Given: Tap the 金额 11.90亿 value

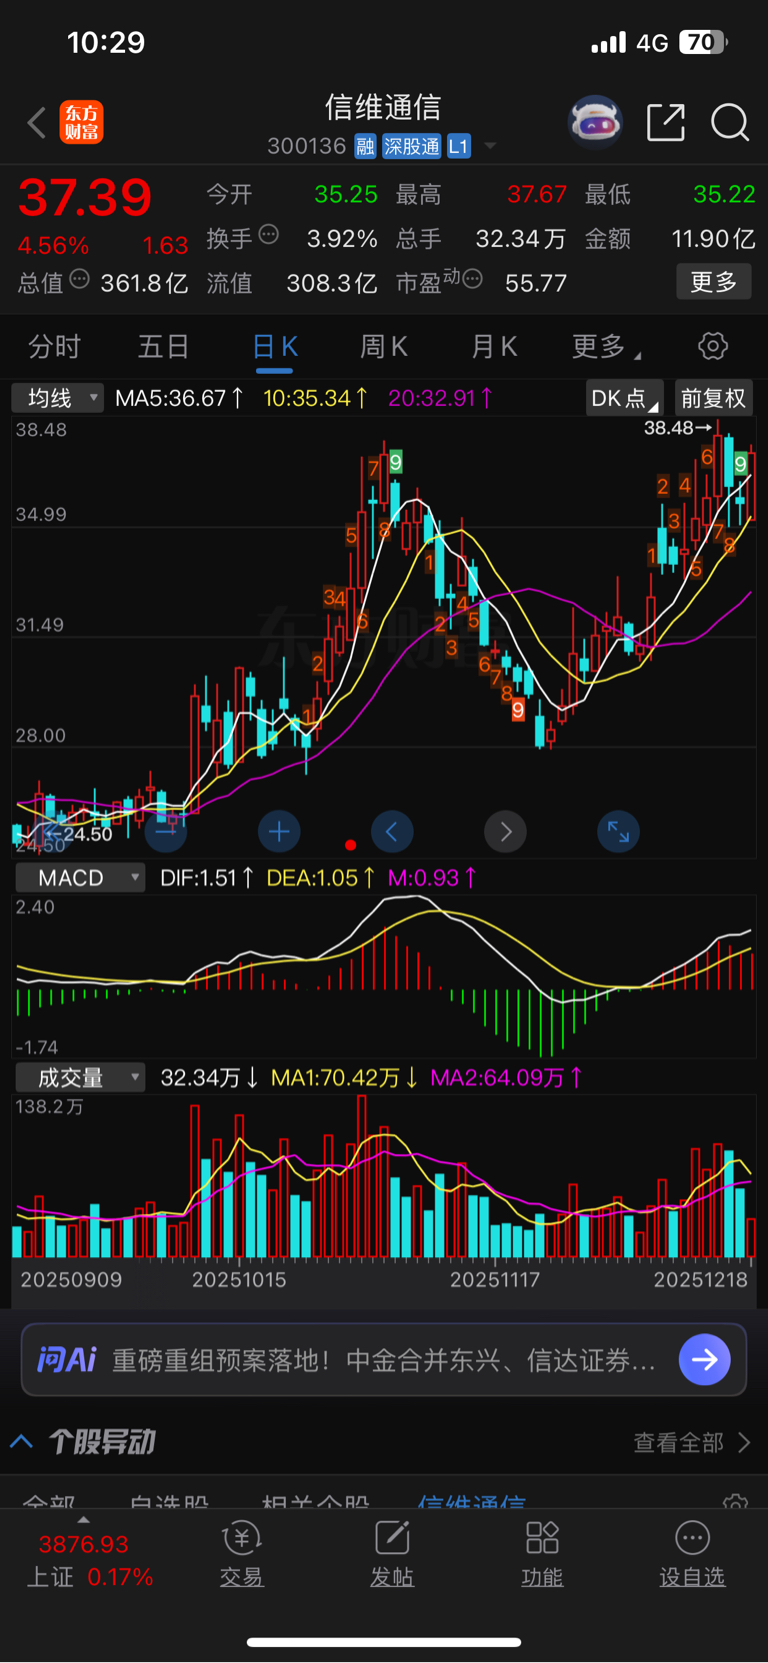Looking at the screenshot, I should click(713, 238).
